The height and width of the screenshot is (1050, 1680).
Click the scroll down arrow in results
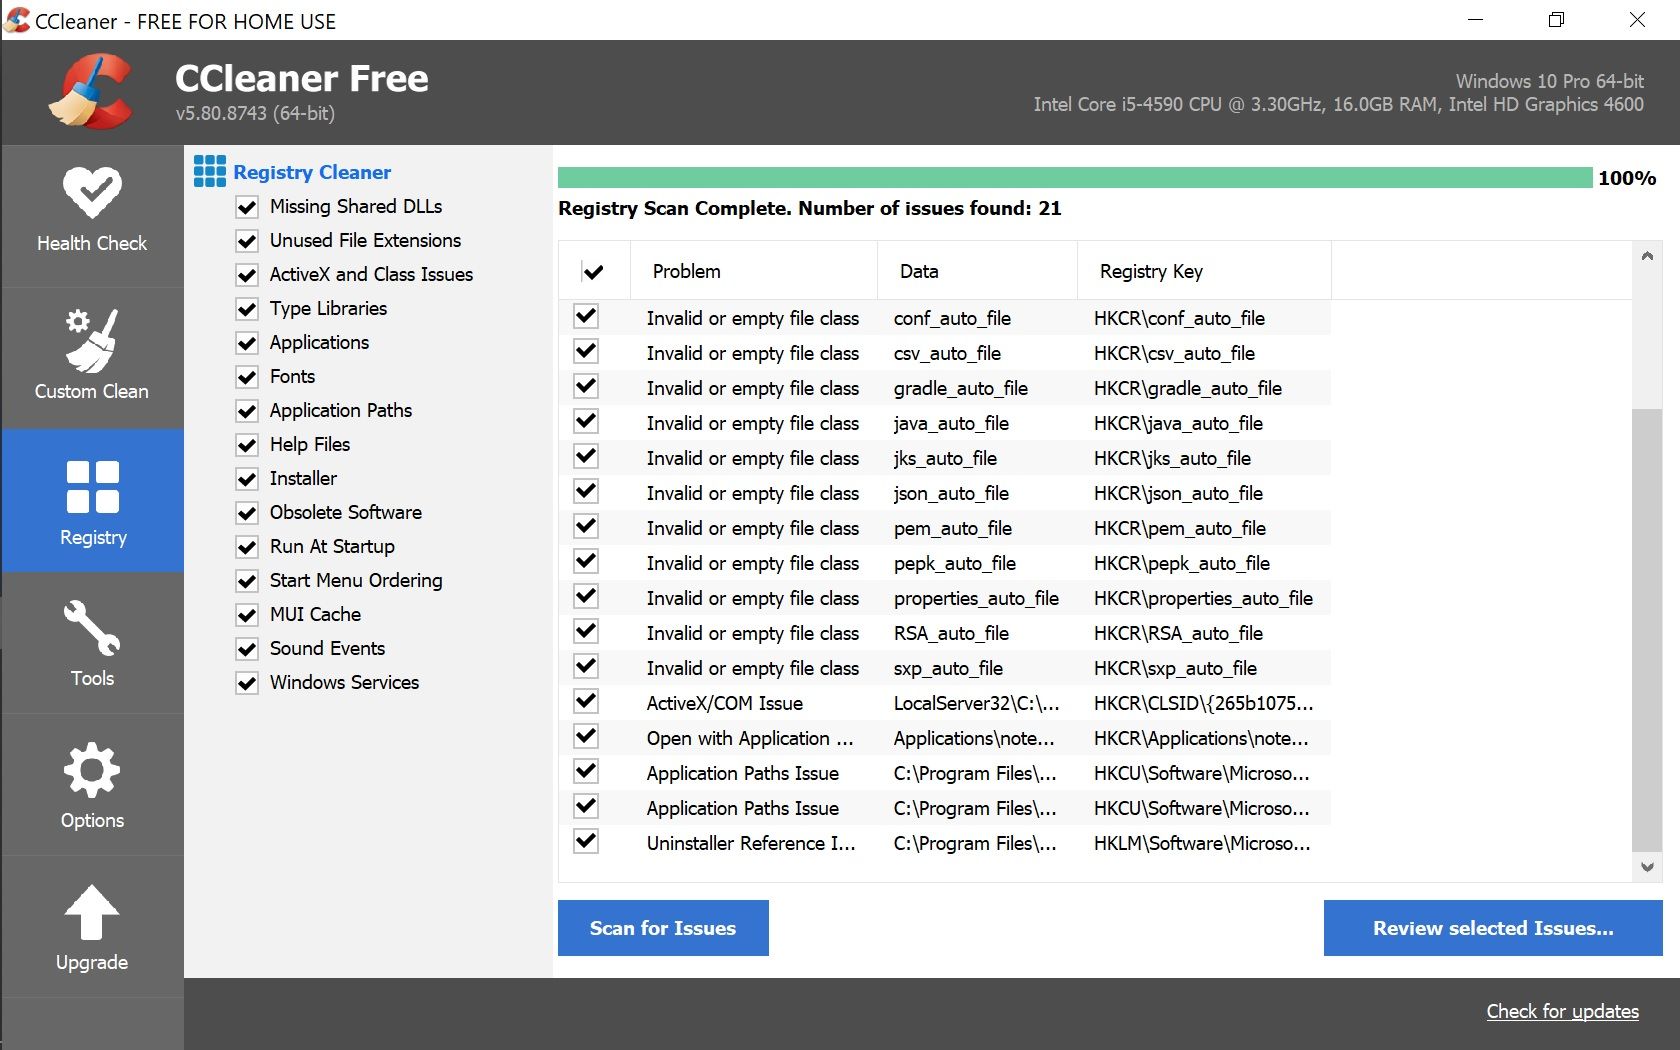pyautogui.click(x=1646, y=867)
